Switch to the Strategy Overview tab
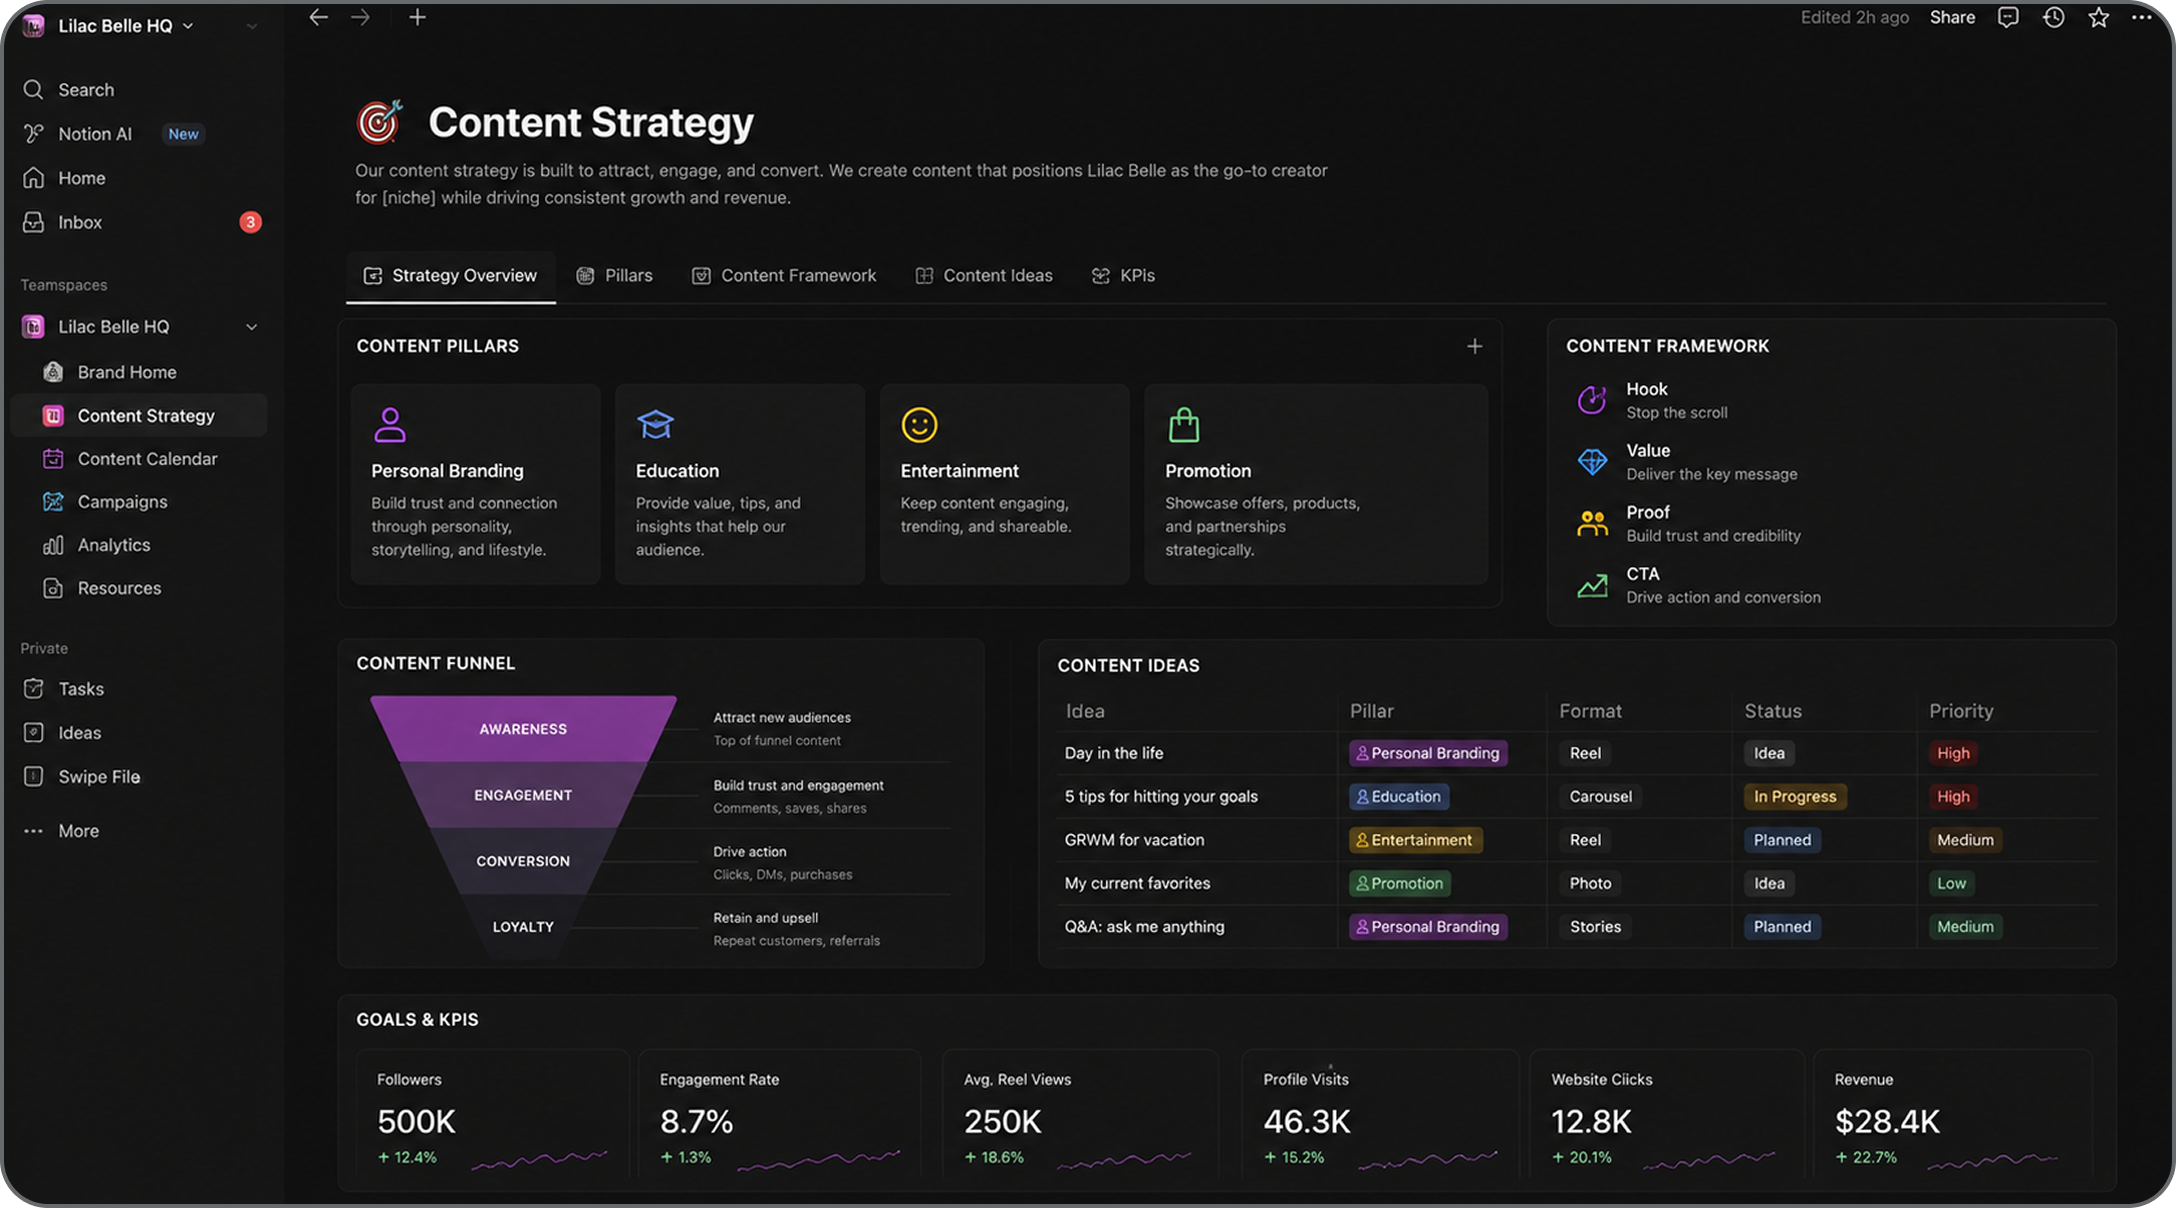 (x=451, y=275)
